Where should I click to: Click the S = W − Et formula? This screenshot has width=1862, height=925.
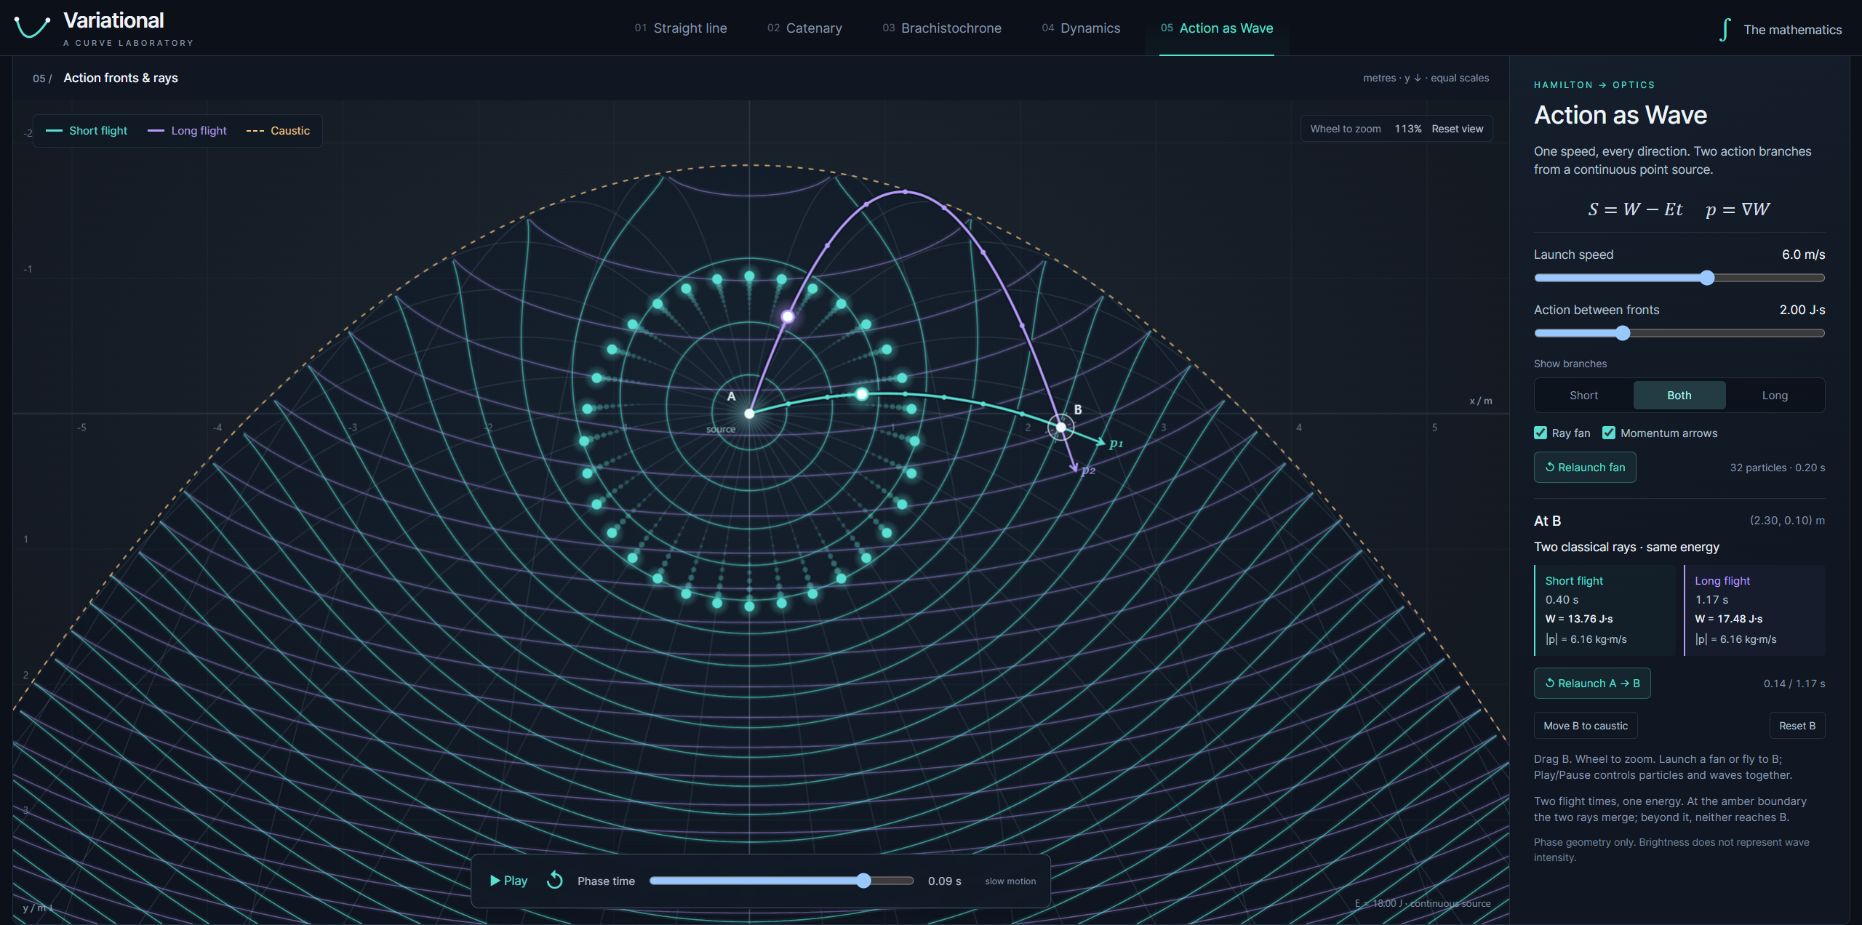point(1635,209)
